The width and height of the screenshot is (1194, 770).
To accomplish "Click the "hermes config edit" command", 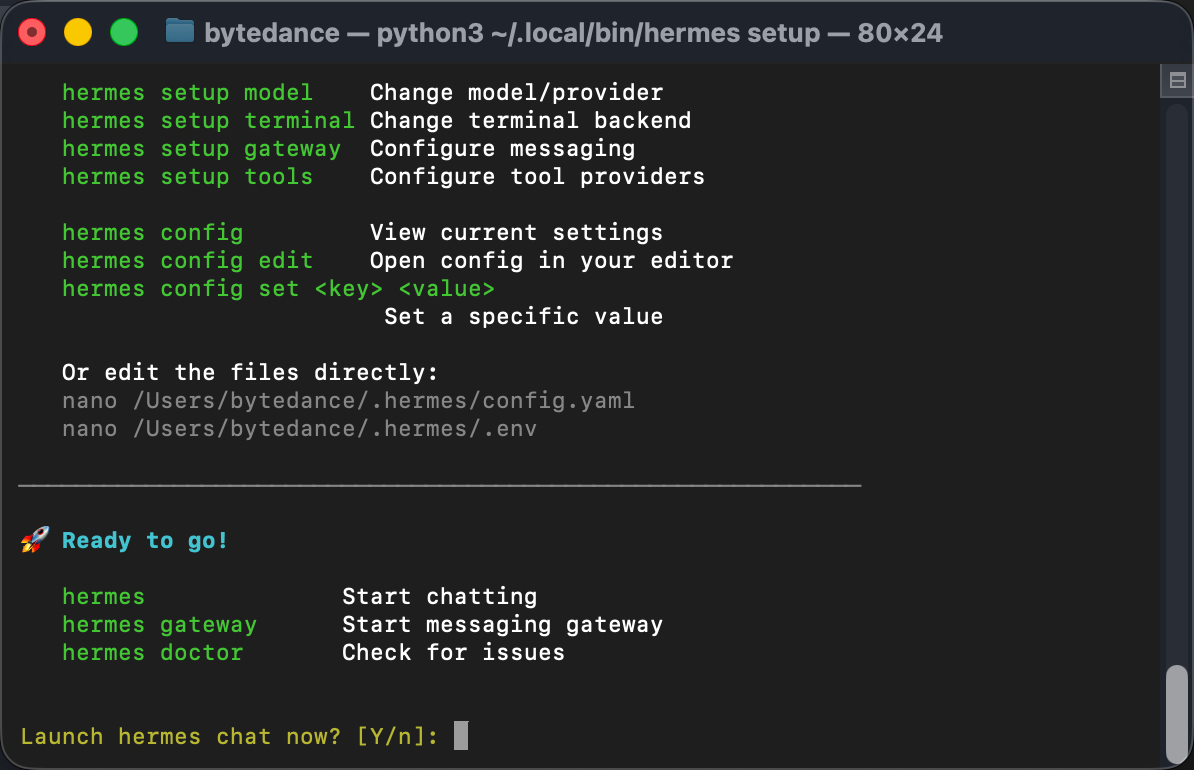I will tap(187, 261).
